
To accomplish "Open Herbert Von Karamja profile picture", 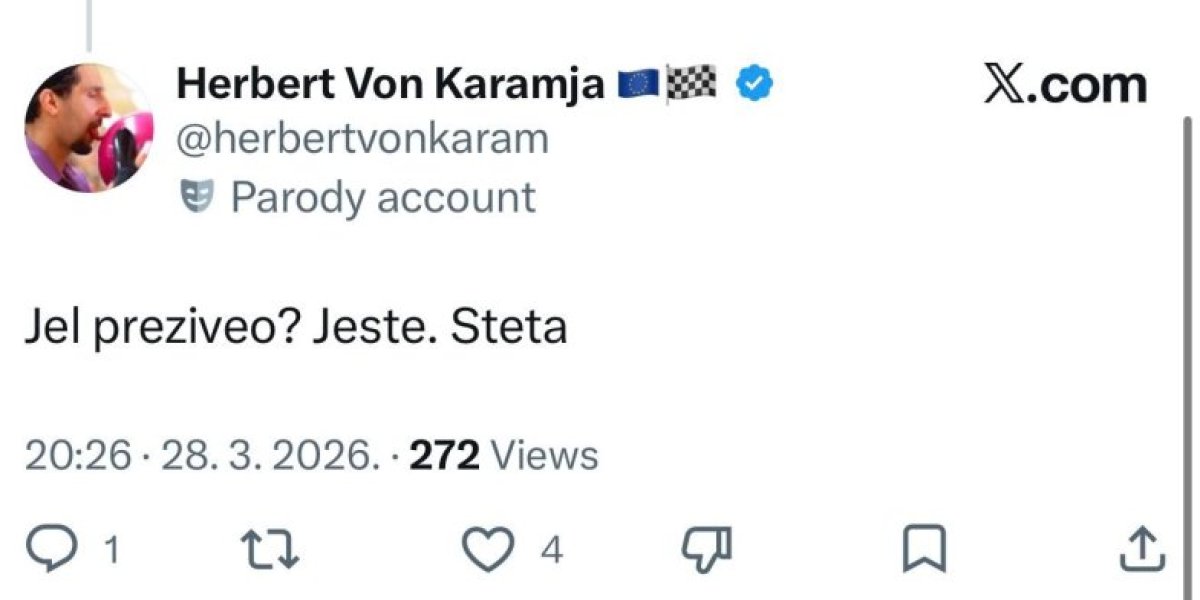I will [x=87, y=128].
